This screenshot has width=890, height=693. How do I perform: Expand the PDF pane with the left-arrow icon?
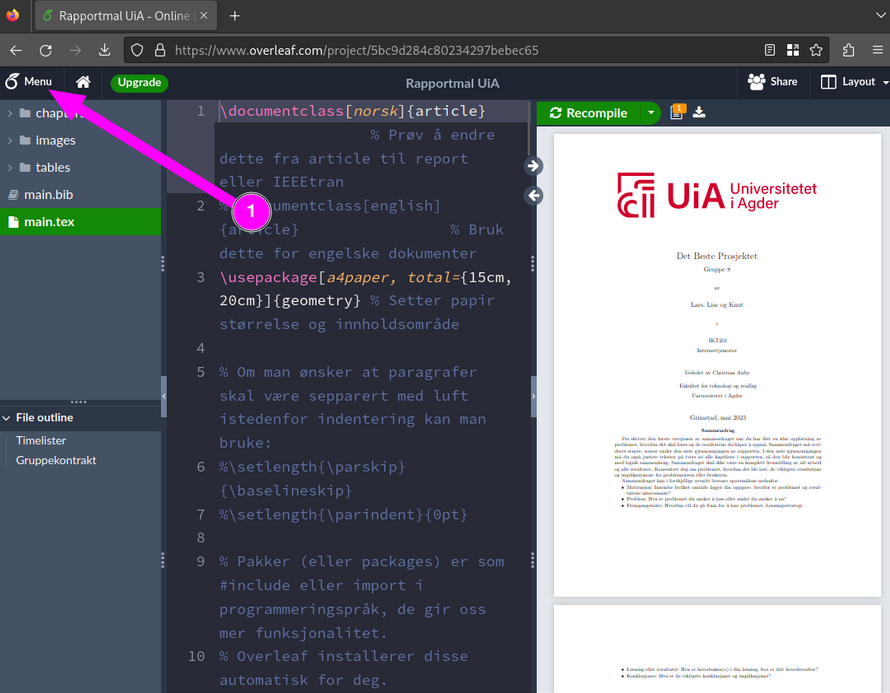coord(533,197)
